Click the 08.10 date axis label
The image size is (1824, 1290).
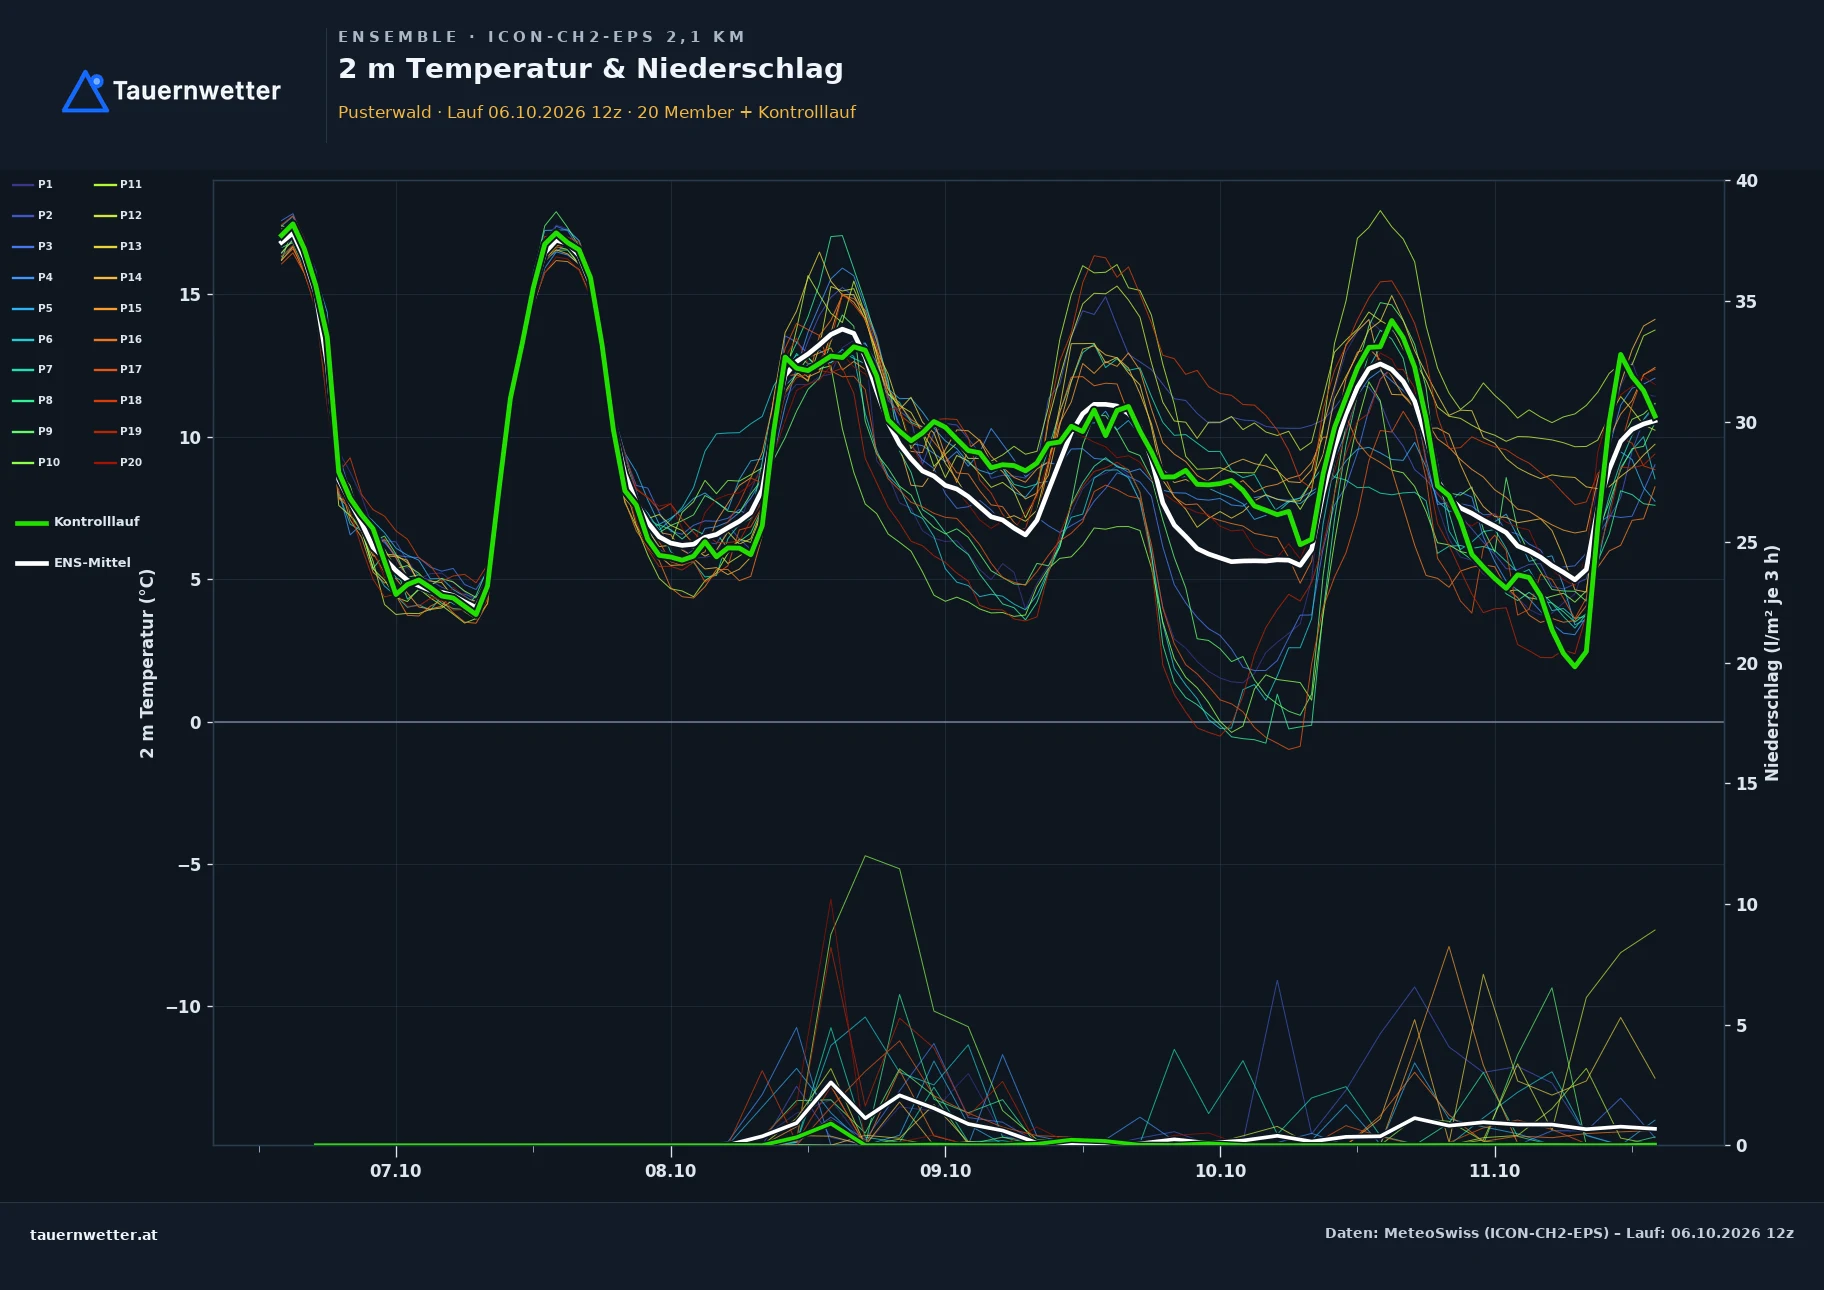click(x=671, y=1171)
